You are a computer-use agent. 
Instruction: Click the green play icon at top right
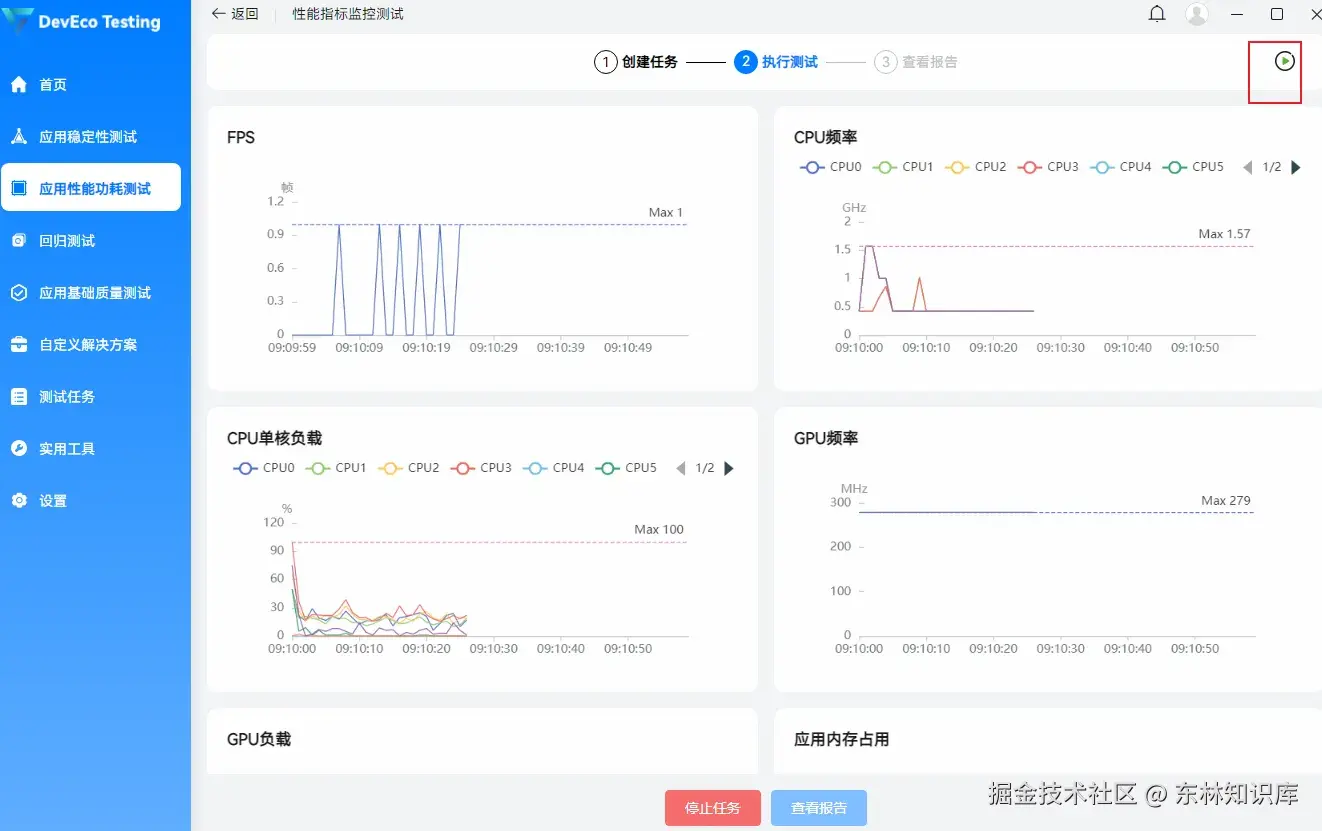[x=1285, y=61]
